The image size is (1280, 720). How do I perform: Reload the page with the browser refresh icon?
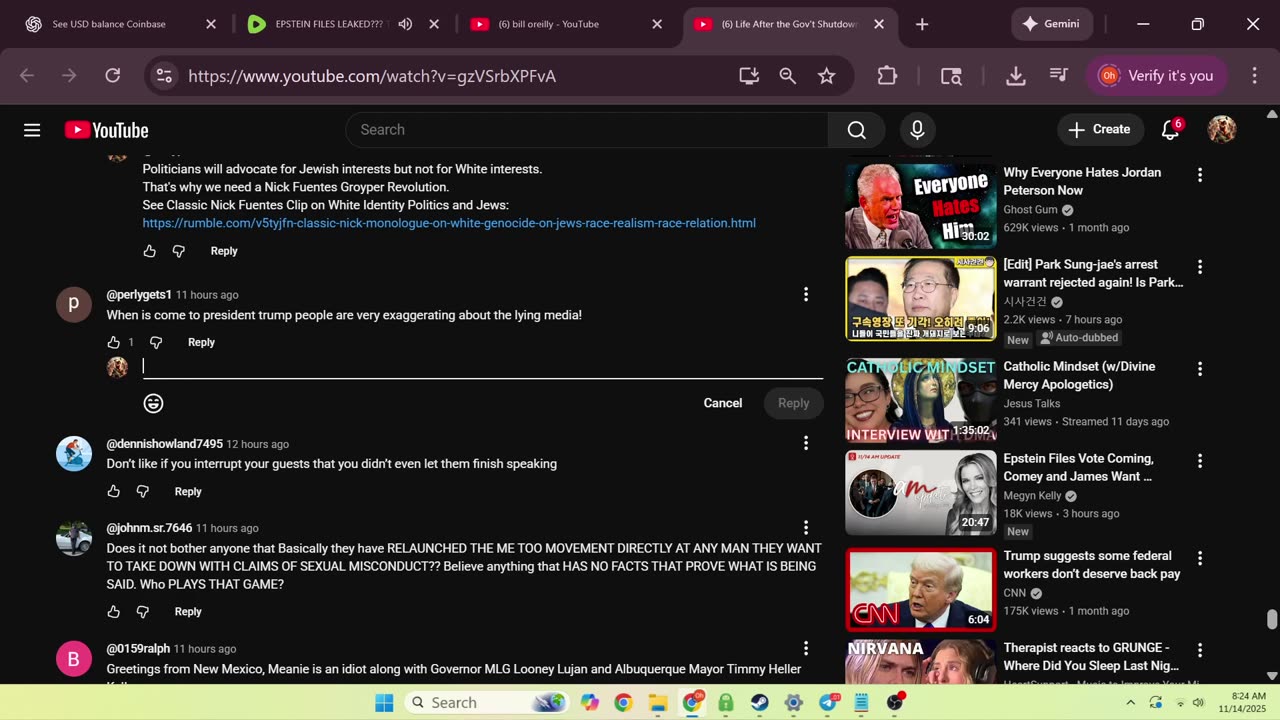click(x=113, y=76)
